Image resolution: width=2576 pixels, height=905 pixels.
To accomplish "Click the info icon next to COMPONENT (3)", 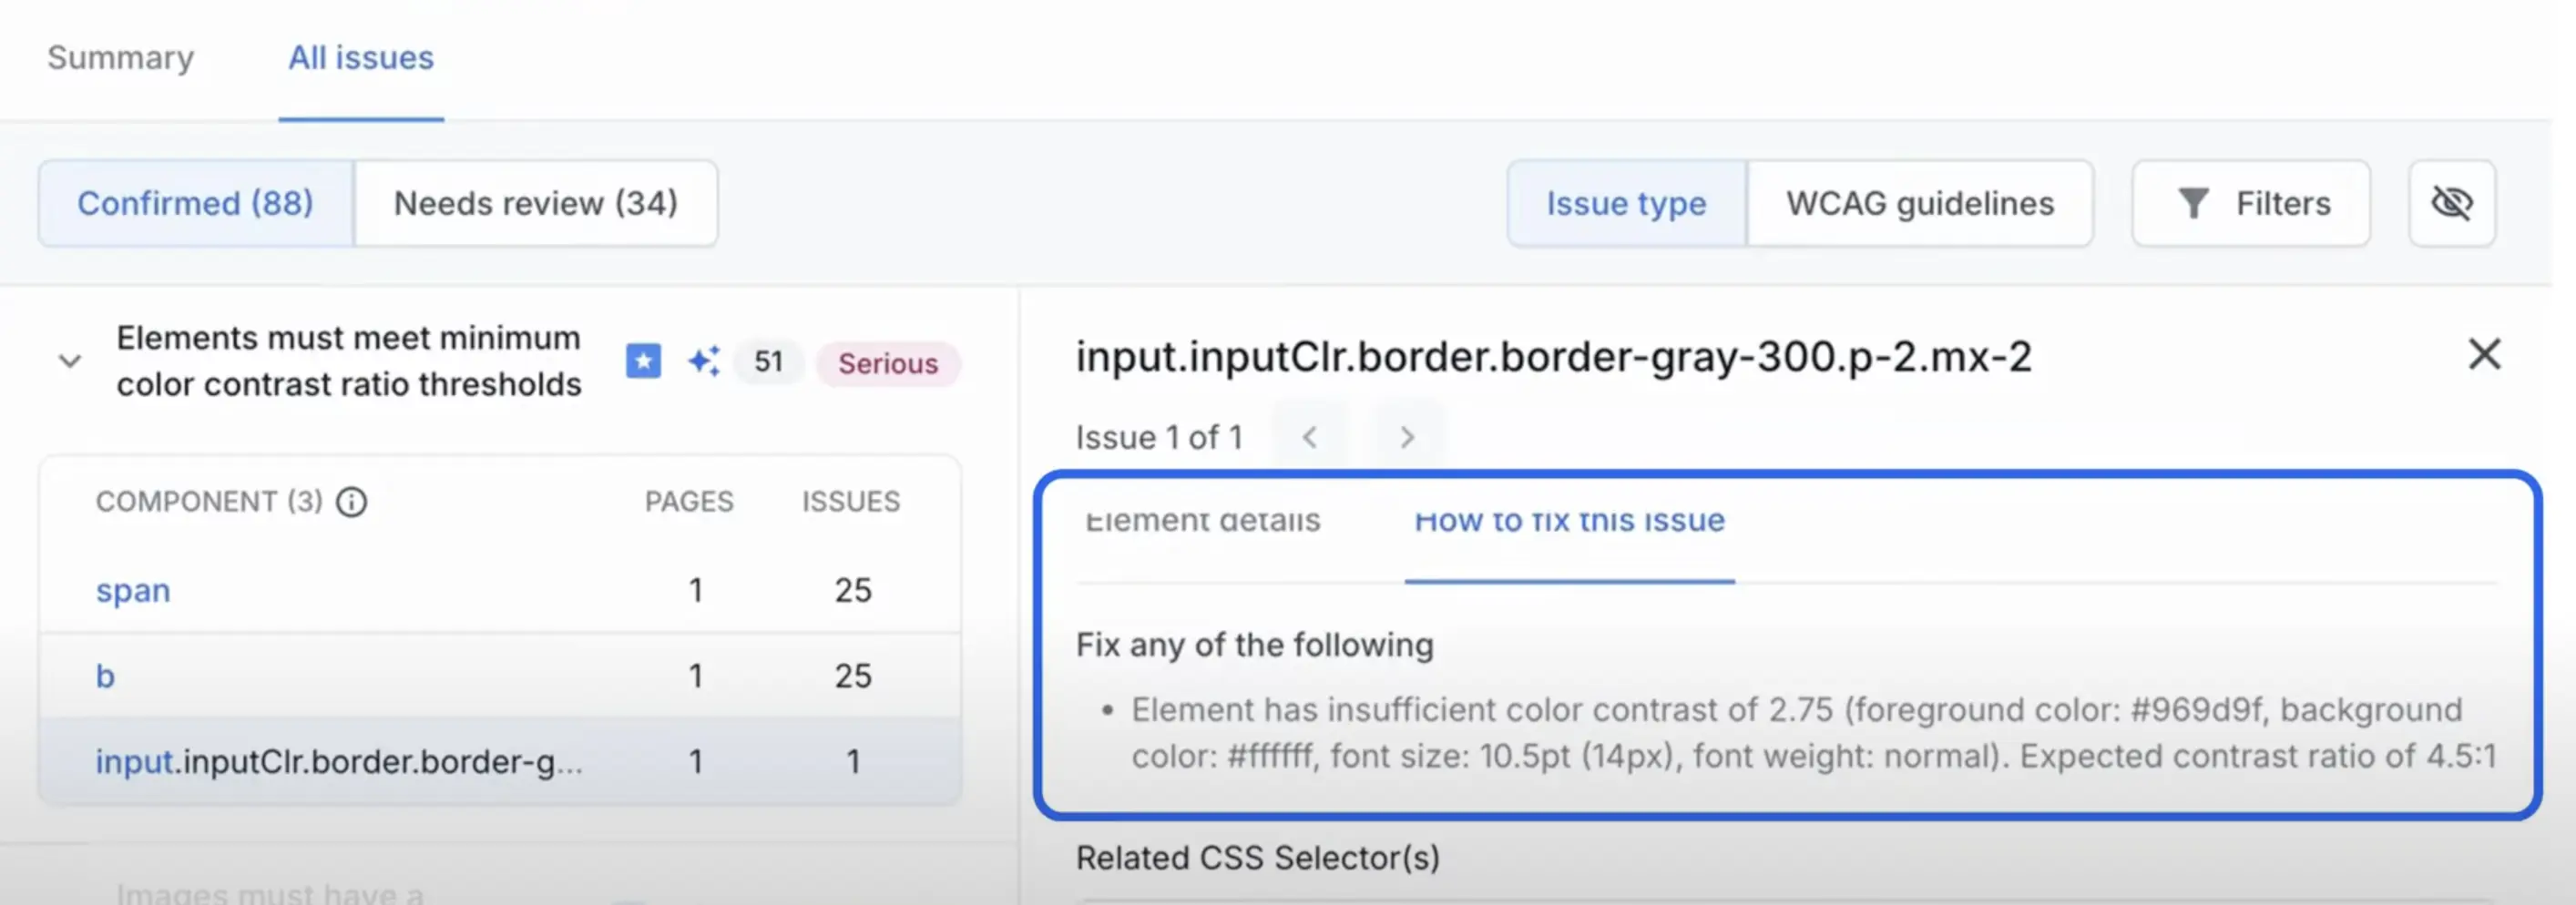I will (x=351, y=502).
